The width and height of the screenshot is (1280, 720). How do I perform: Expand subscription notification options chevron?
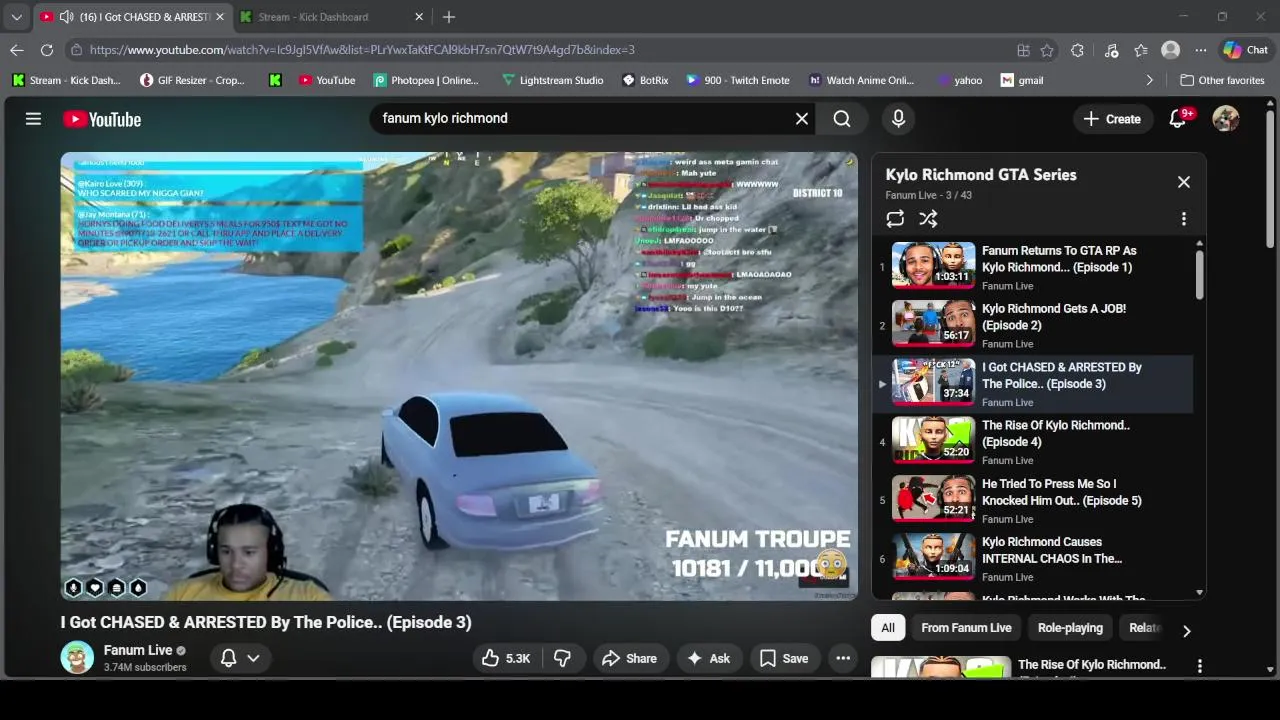(254, 658)
